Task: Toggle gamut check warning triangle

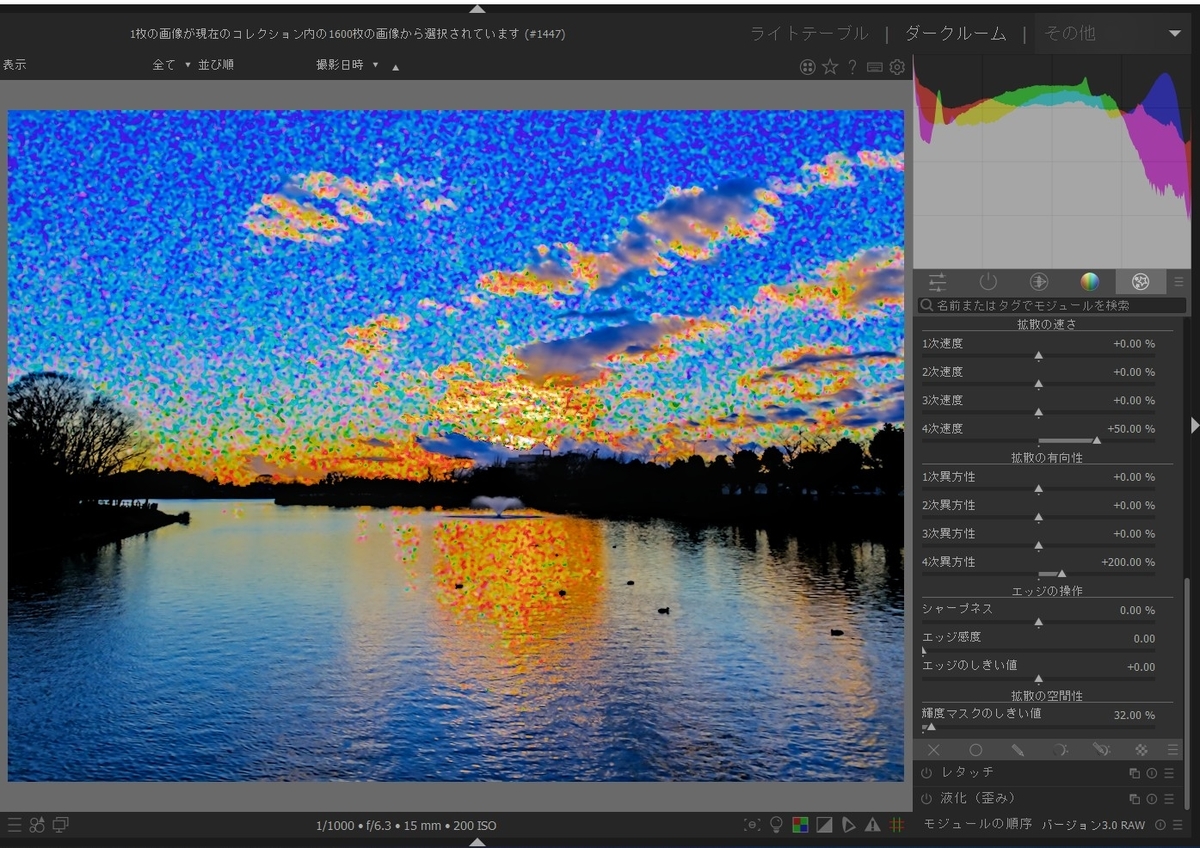Action: coord(872,825)
